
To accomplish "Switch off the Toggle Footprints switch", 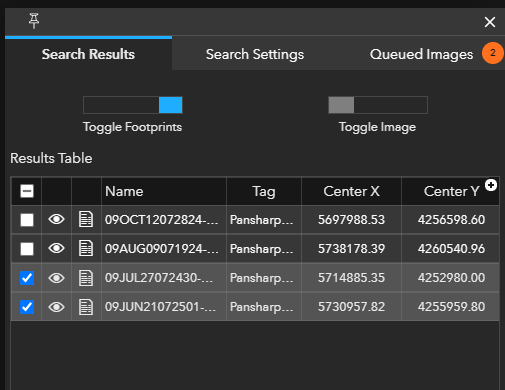I will point(133,105).
